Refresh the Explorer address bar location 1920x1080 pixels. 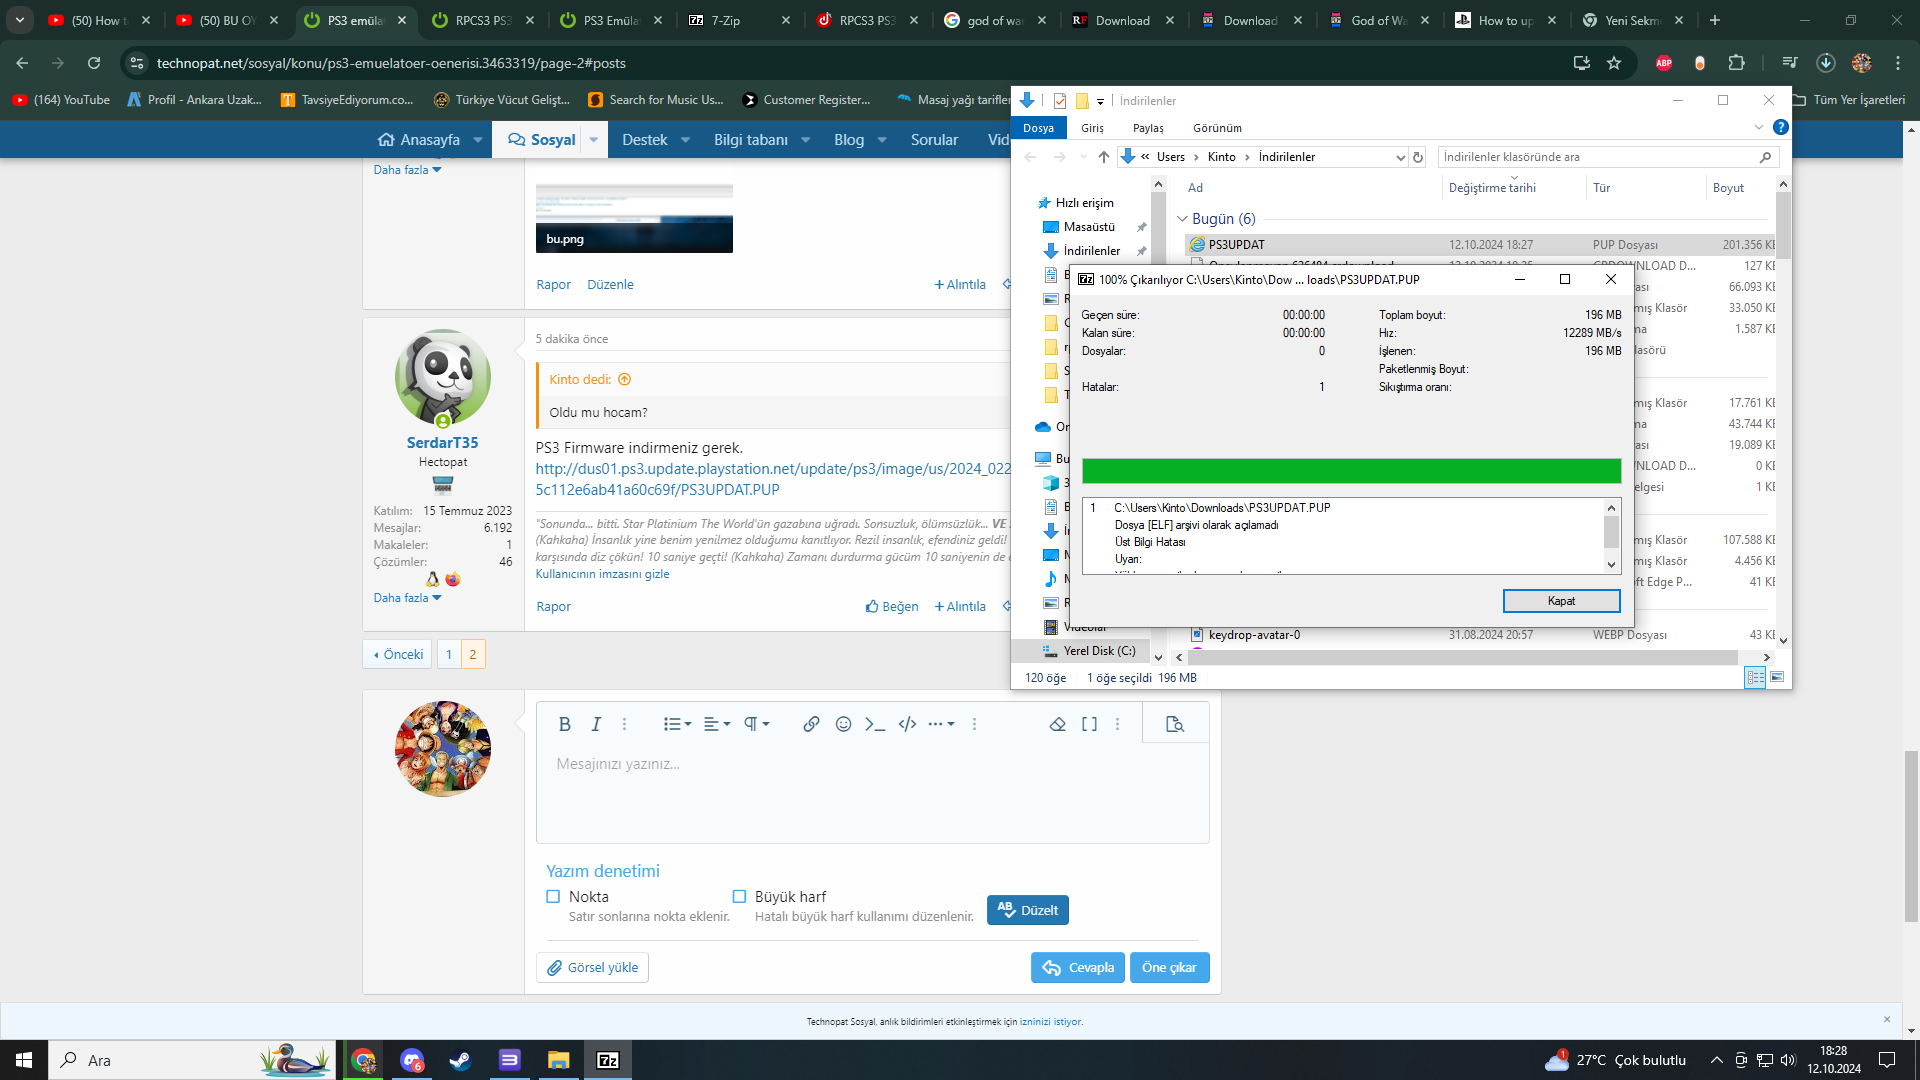click(1417, 157)
